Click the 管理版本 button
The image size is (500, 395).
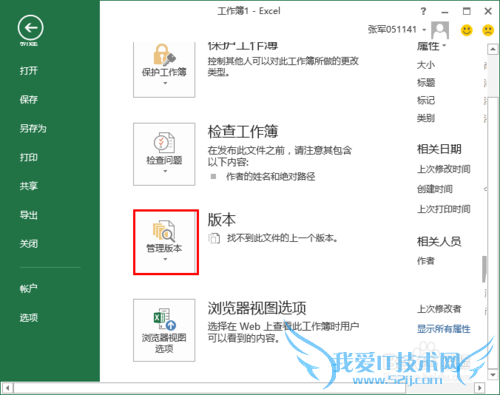164,242
